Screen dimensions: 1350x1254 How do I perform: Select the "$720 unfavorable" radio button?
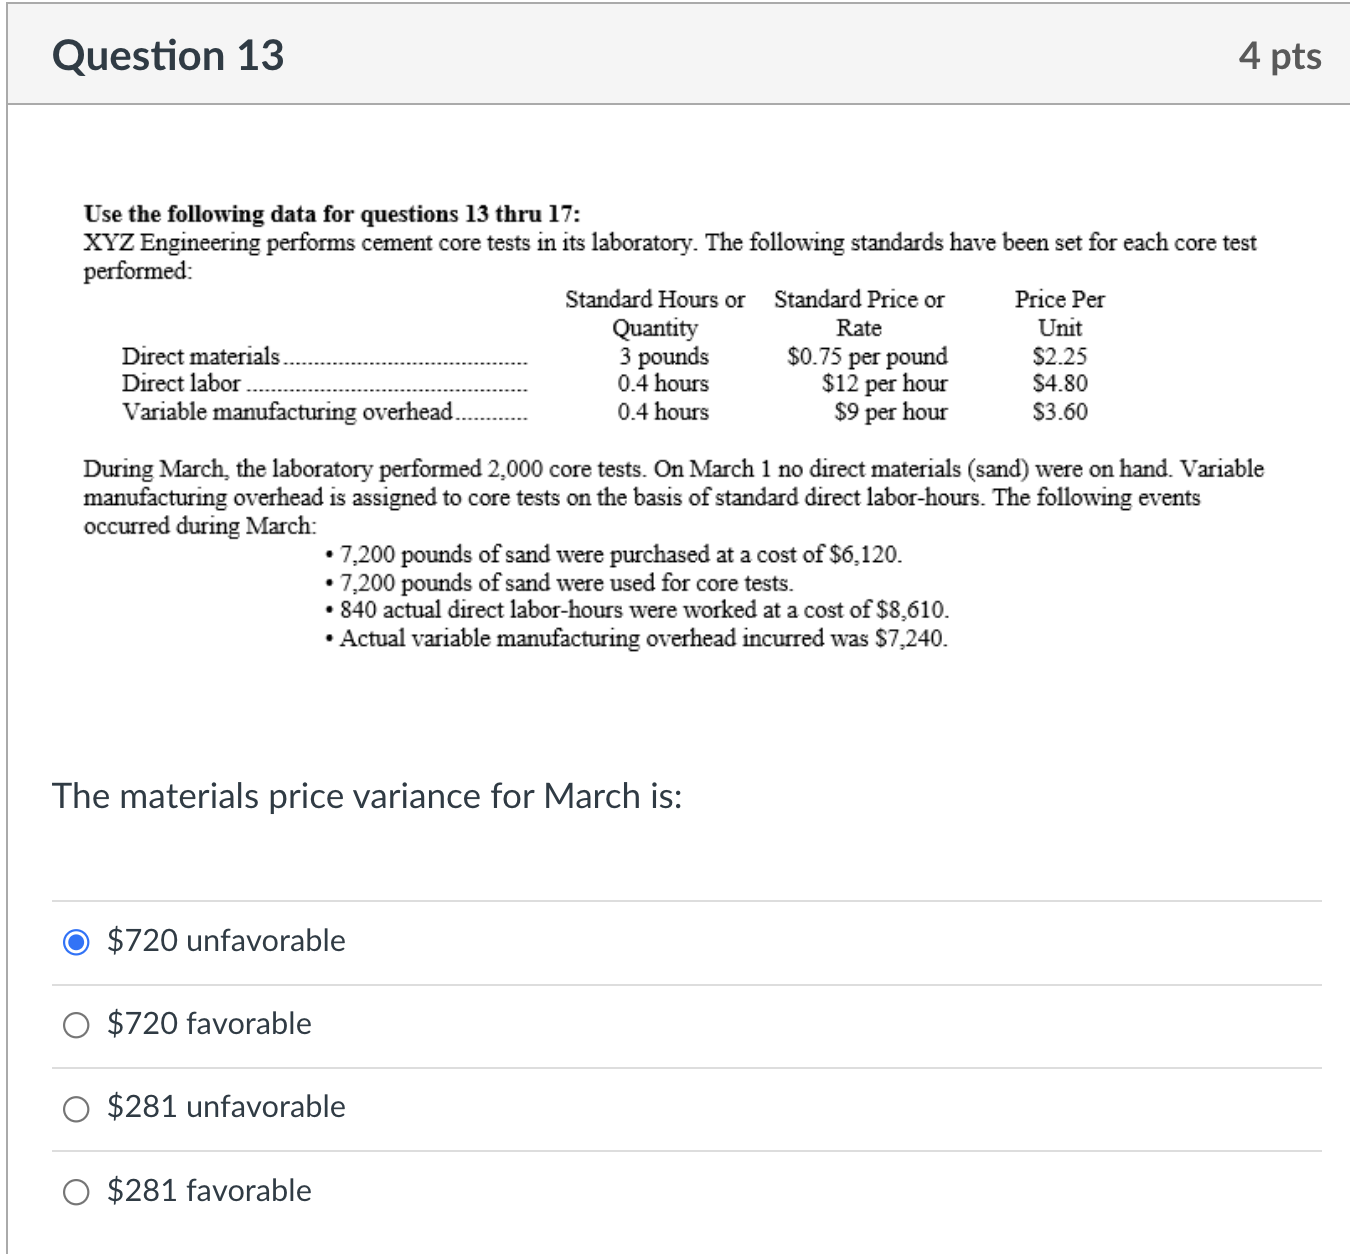(75, 941)
